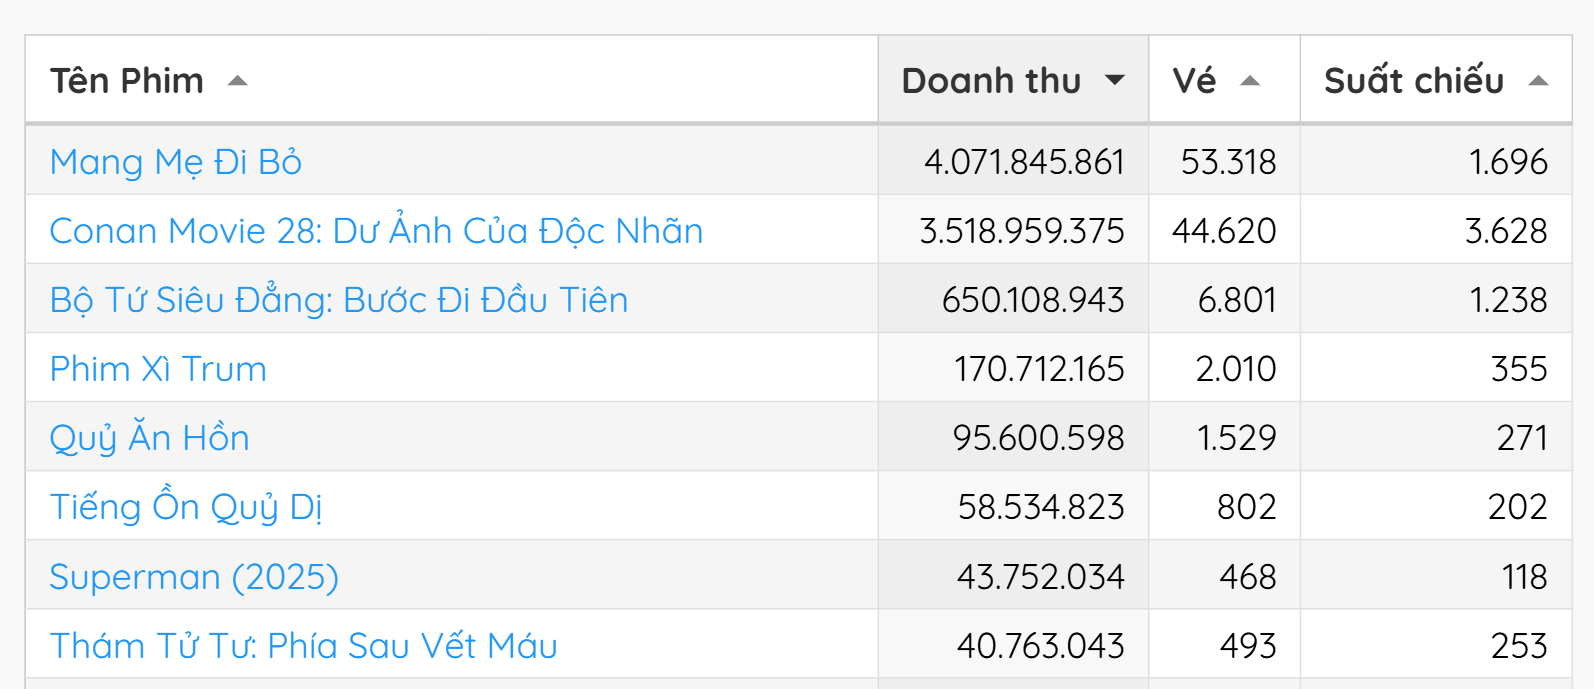The height and width of the screenshot is (689, 1594).
Task: Sort the table by Vé column
Action: point(1204,80)
